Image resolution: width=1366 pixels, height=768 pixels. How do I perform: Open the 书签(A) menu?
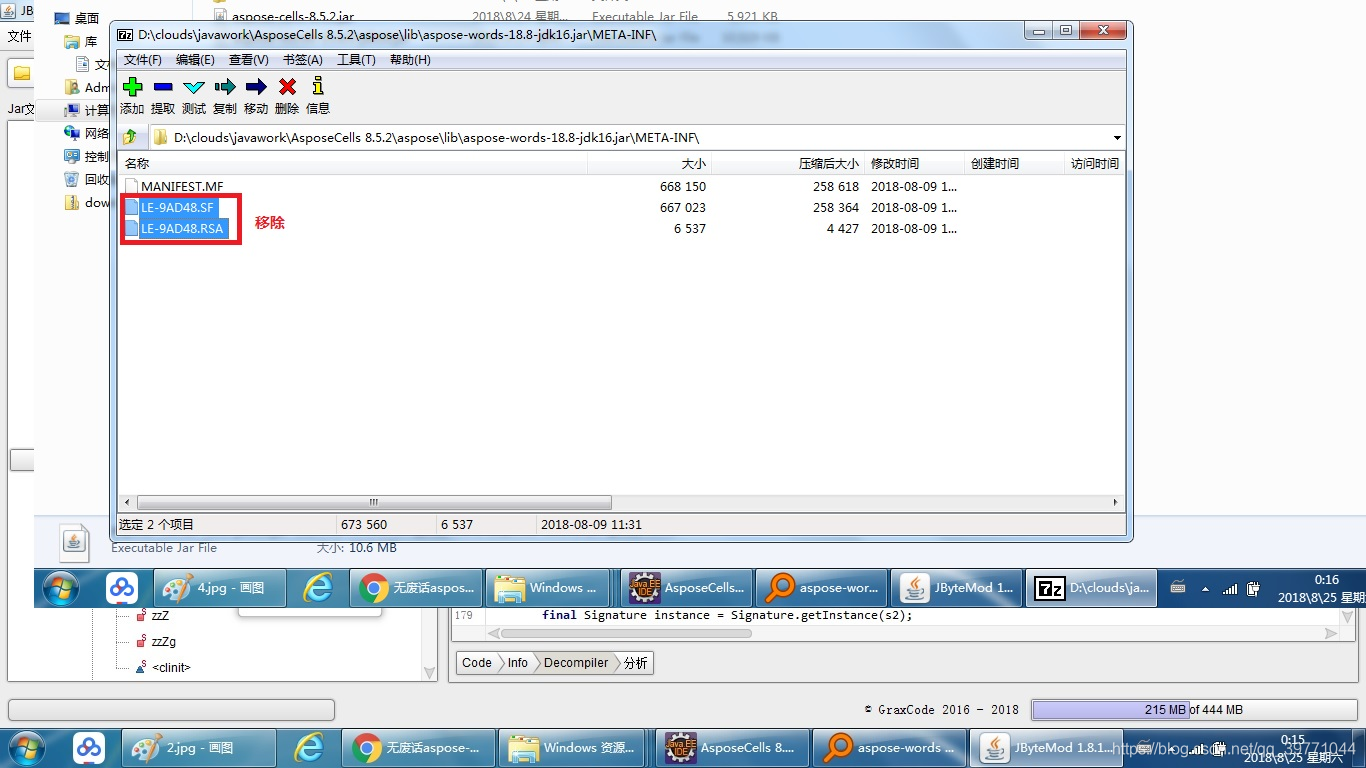(x=303, y=60)
